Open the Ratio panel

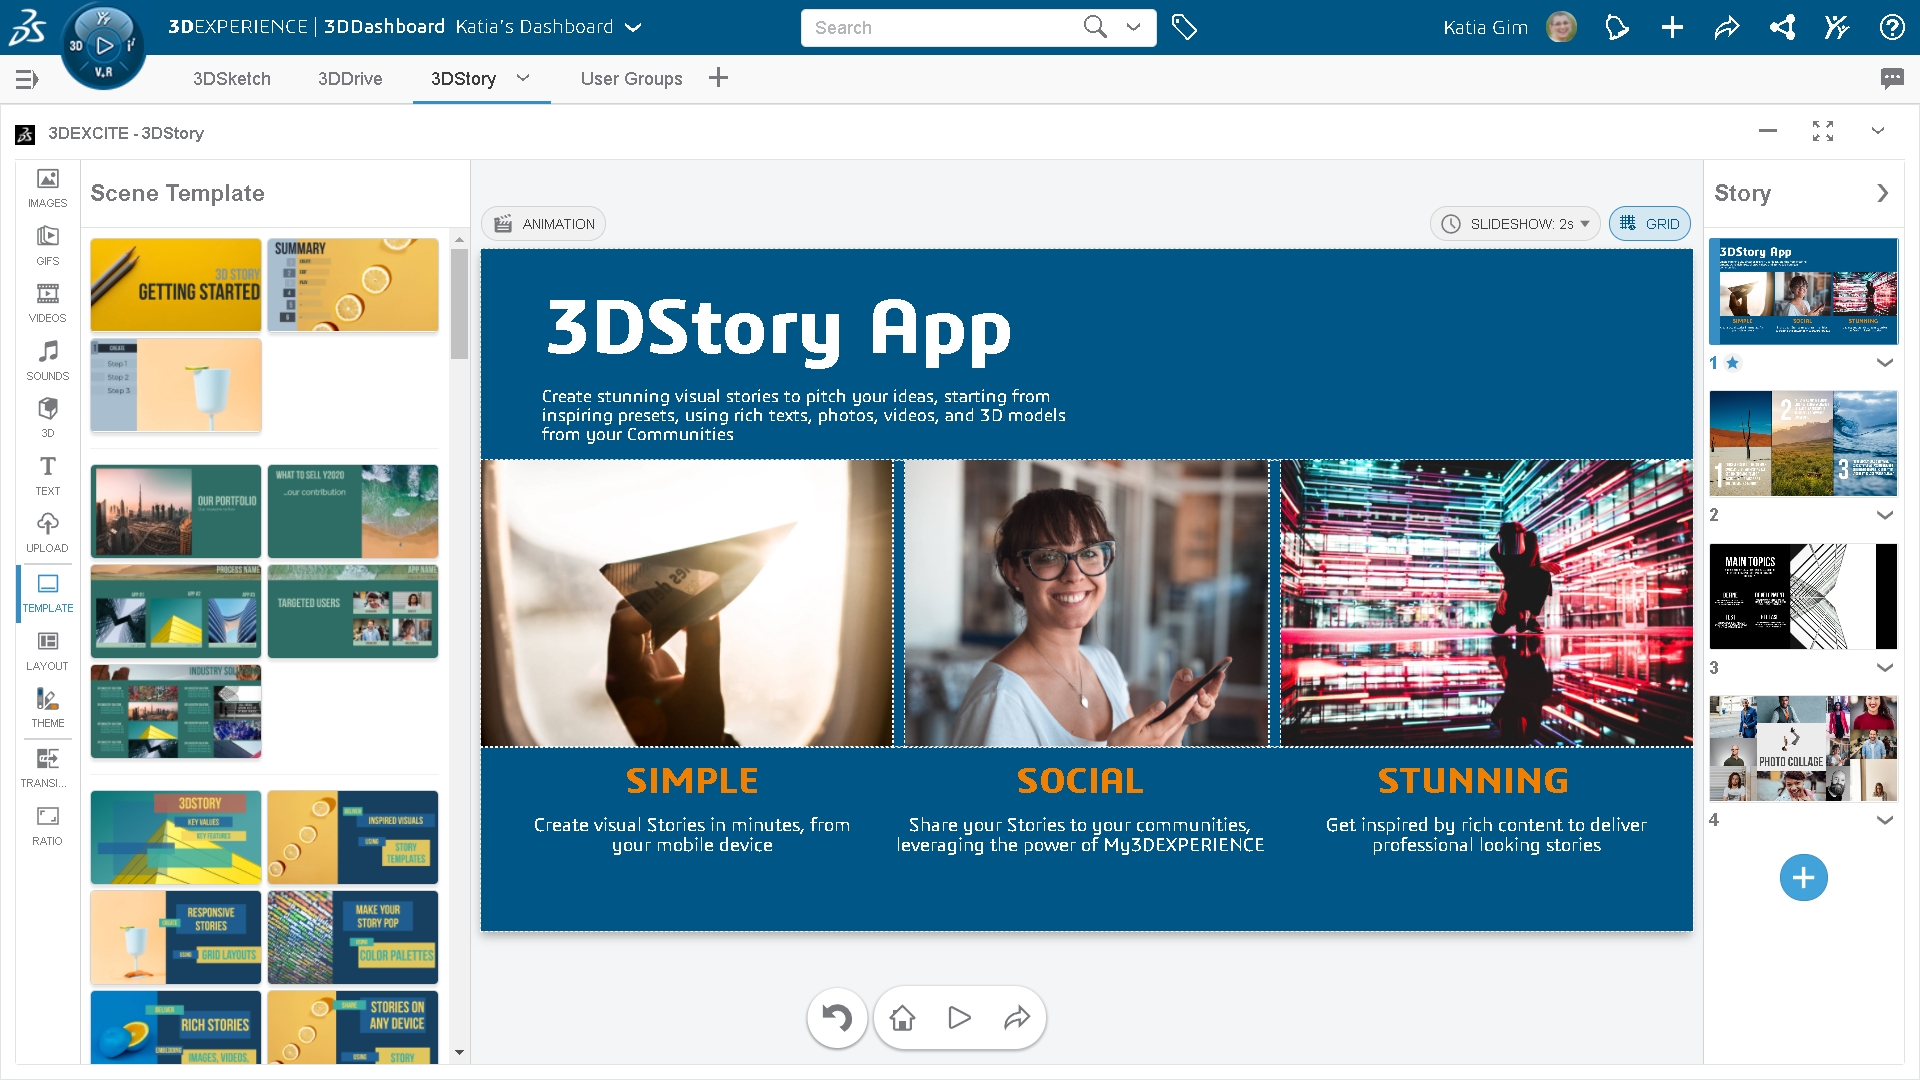point(47,826)
